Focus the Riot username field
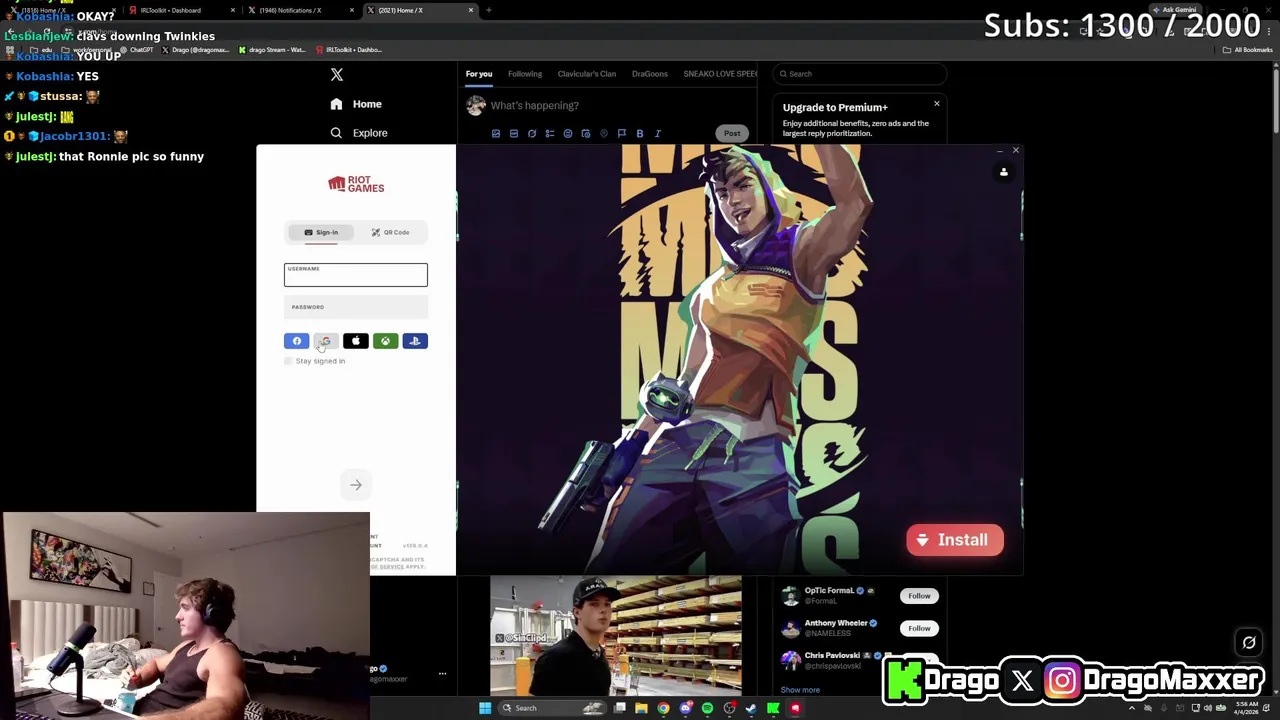 [x=355, y=275]
